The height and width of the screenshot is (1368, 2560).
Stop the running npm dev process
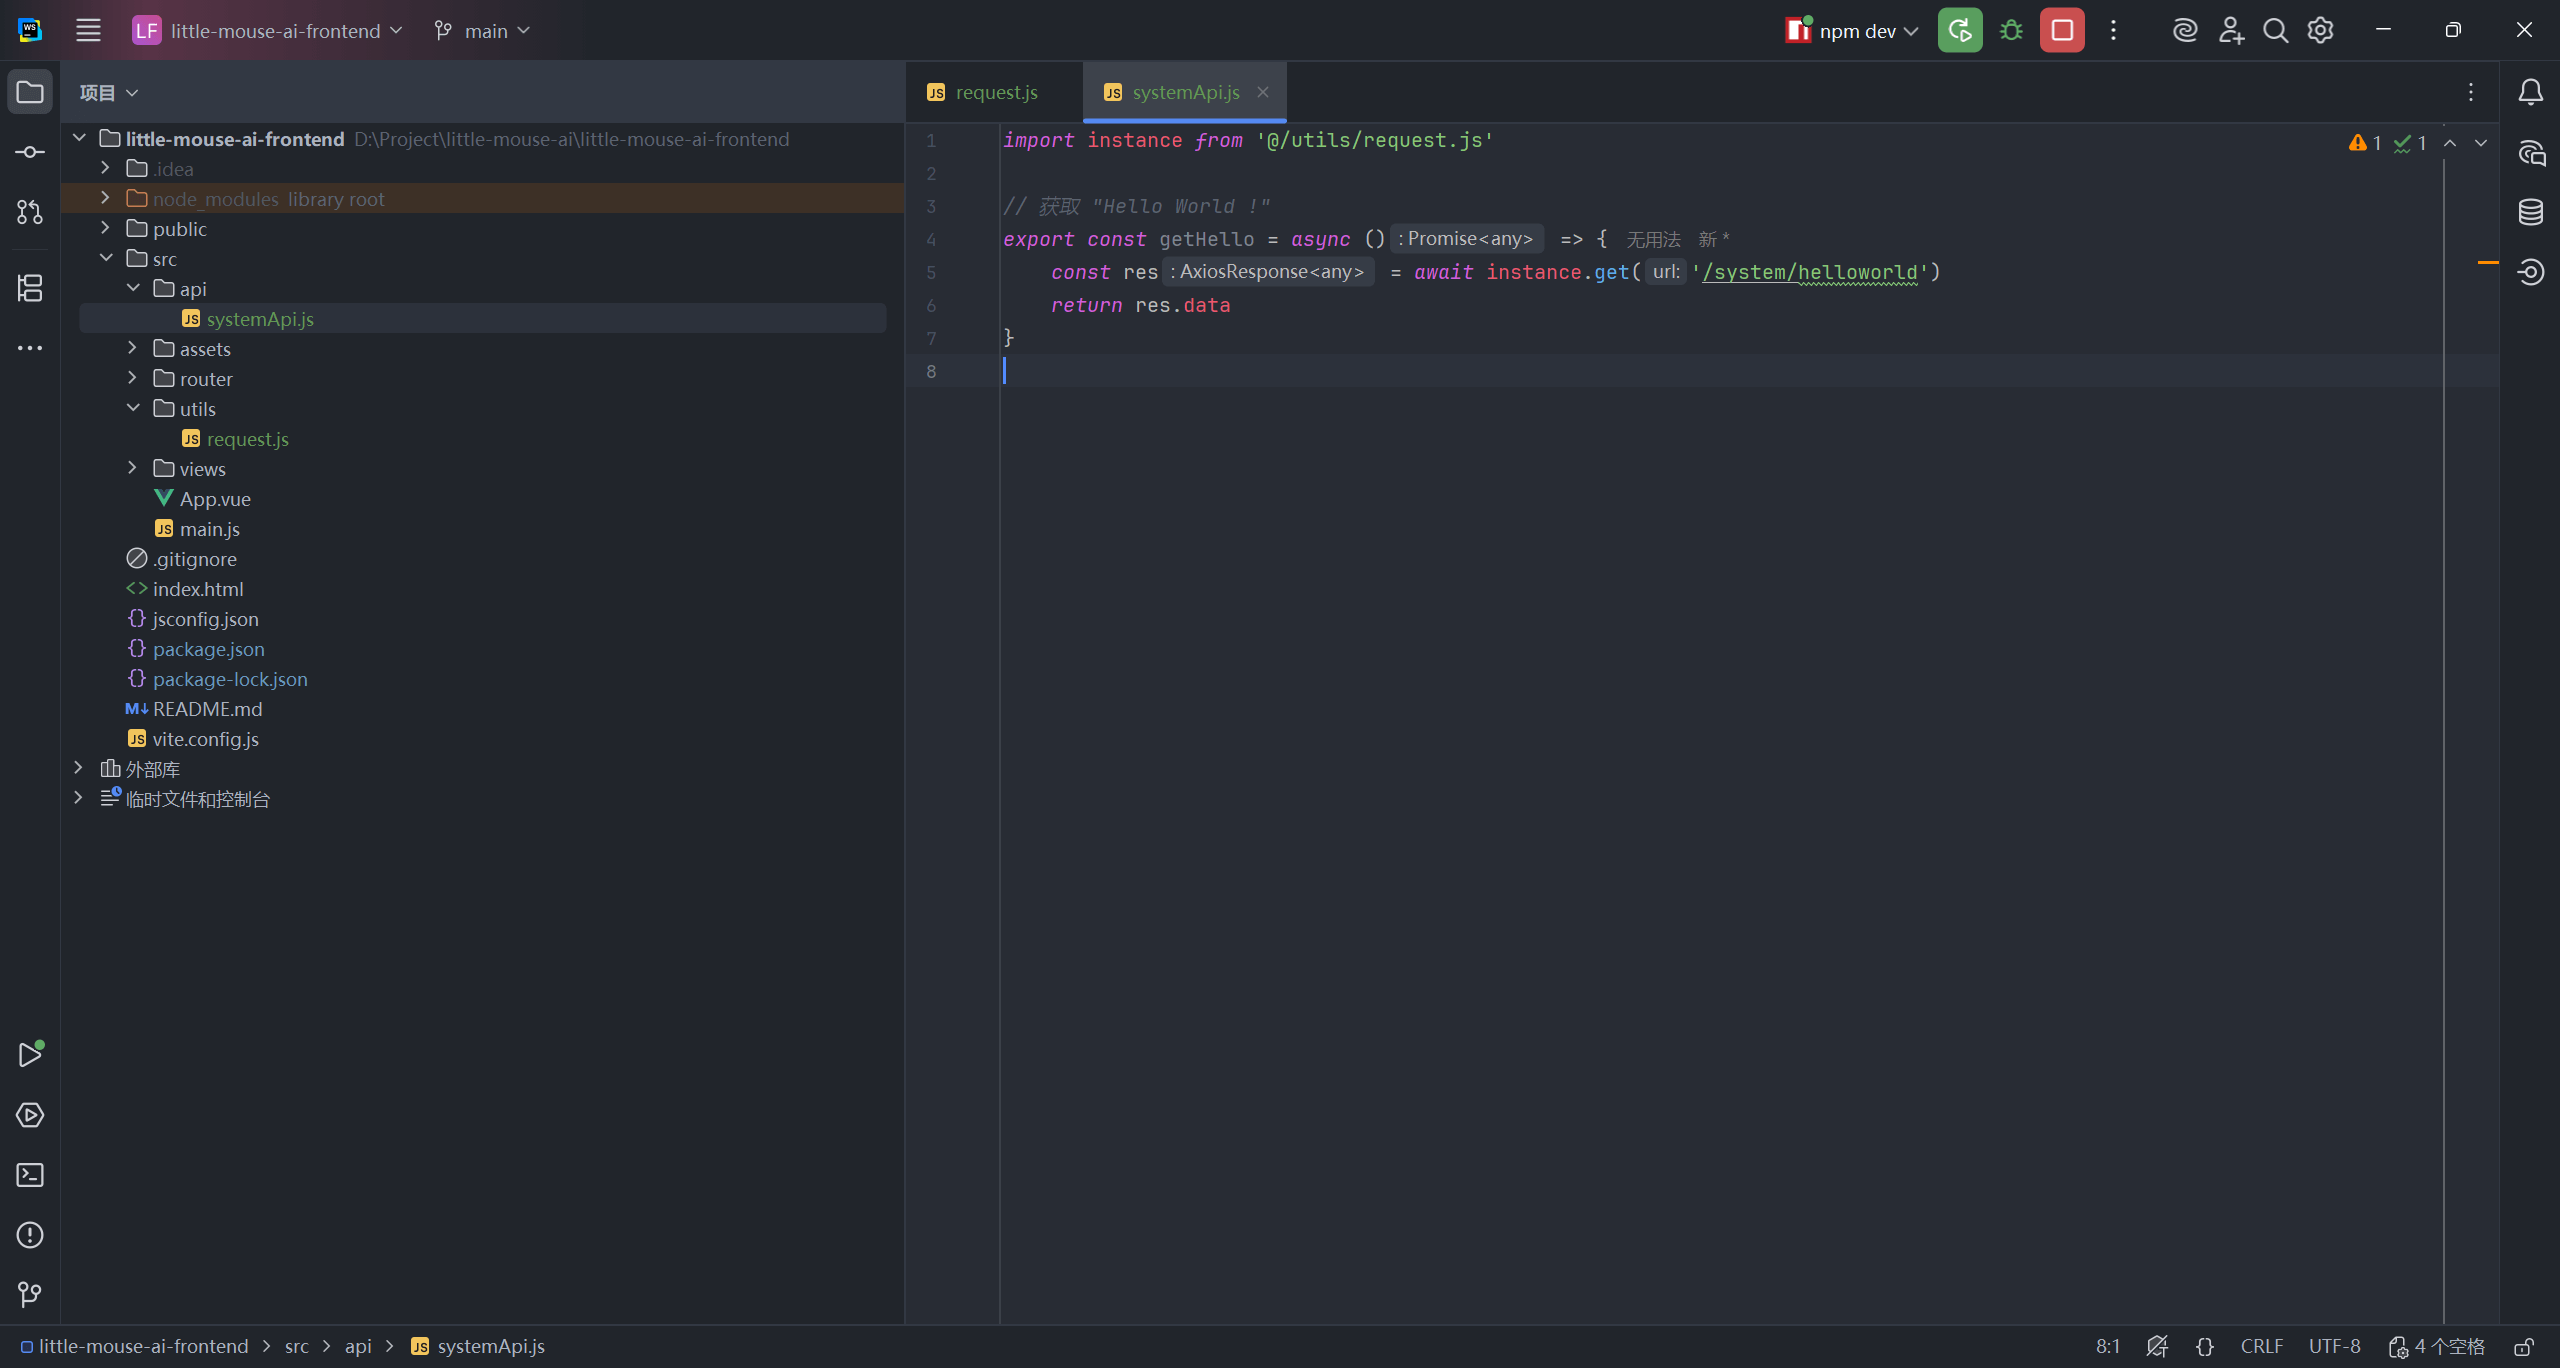pos(2062,31)
